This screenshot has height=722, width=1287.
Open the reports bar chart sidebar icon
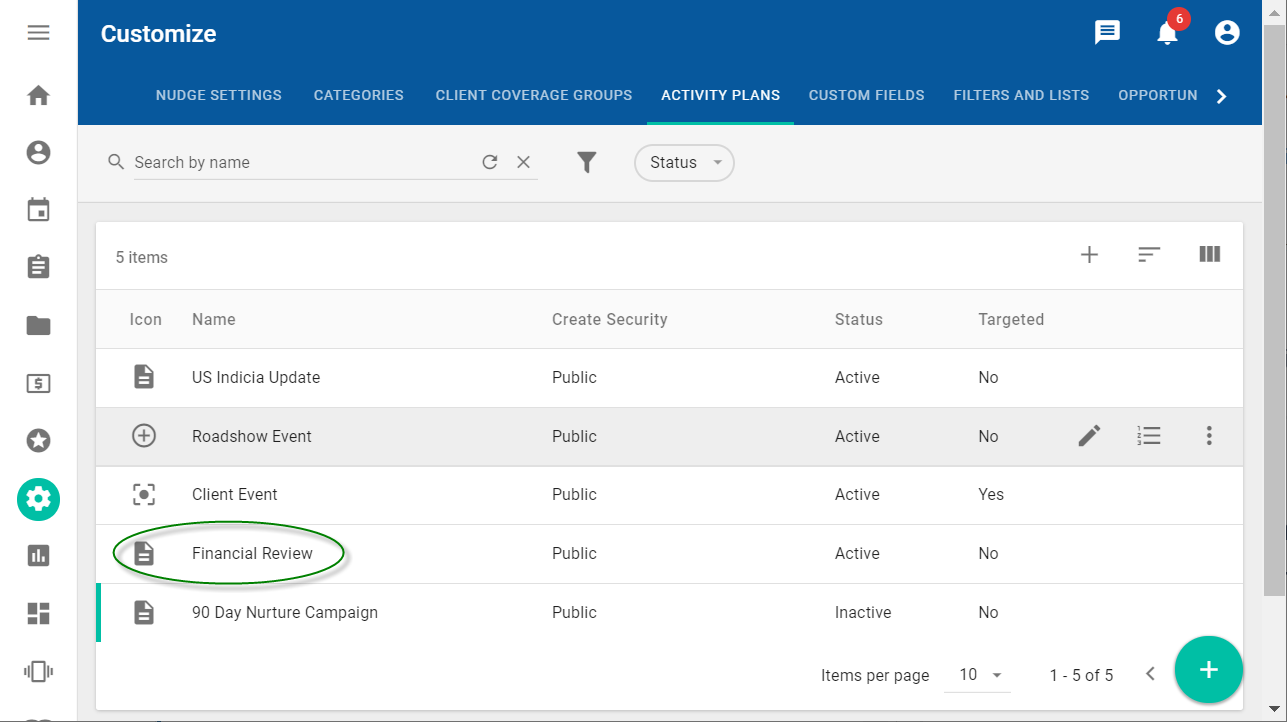(38, 556)
